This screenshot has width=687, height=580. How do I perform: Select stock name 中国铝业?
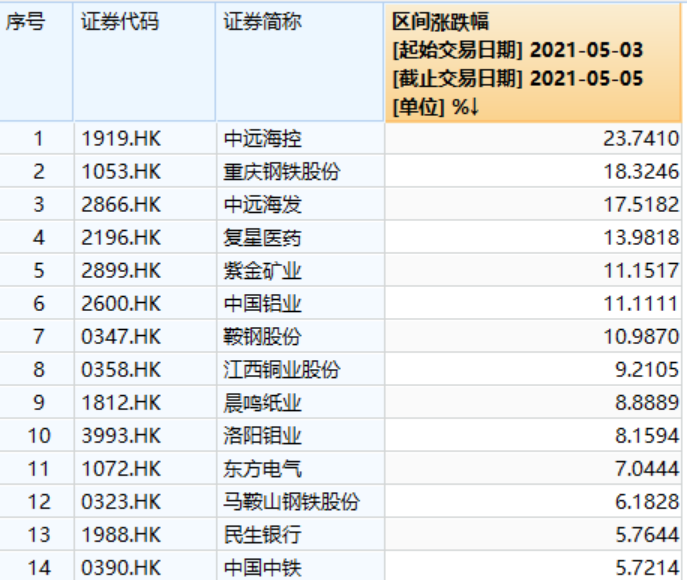pos(262,304)
